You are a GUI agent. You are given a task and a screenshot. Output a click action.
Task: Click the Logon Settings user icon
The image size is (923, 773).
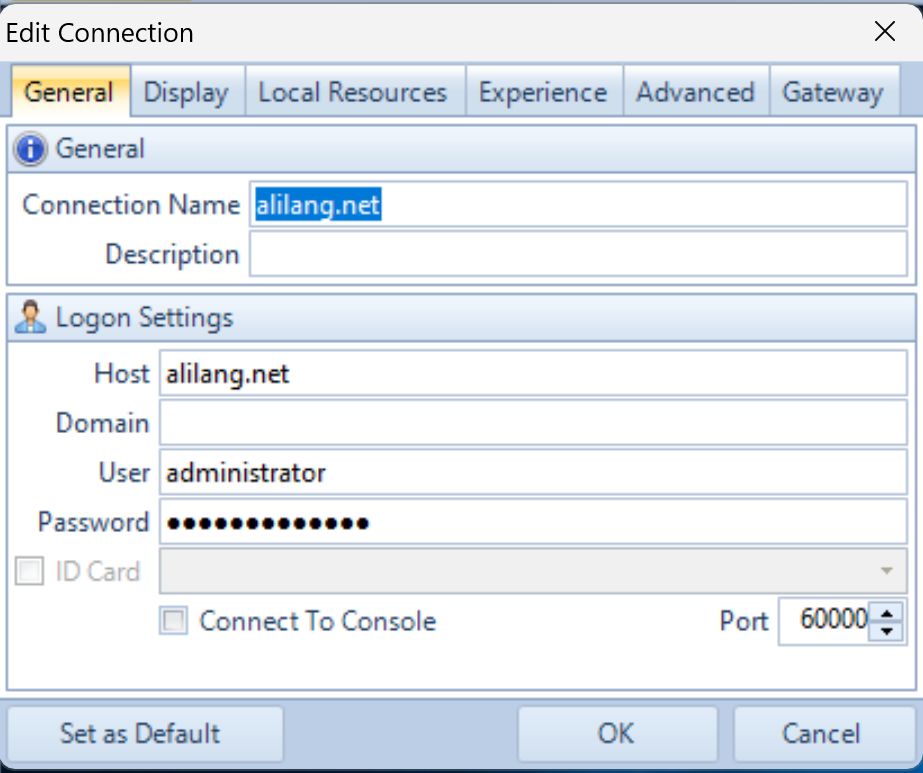click(32, 318)
